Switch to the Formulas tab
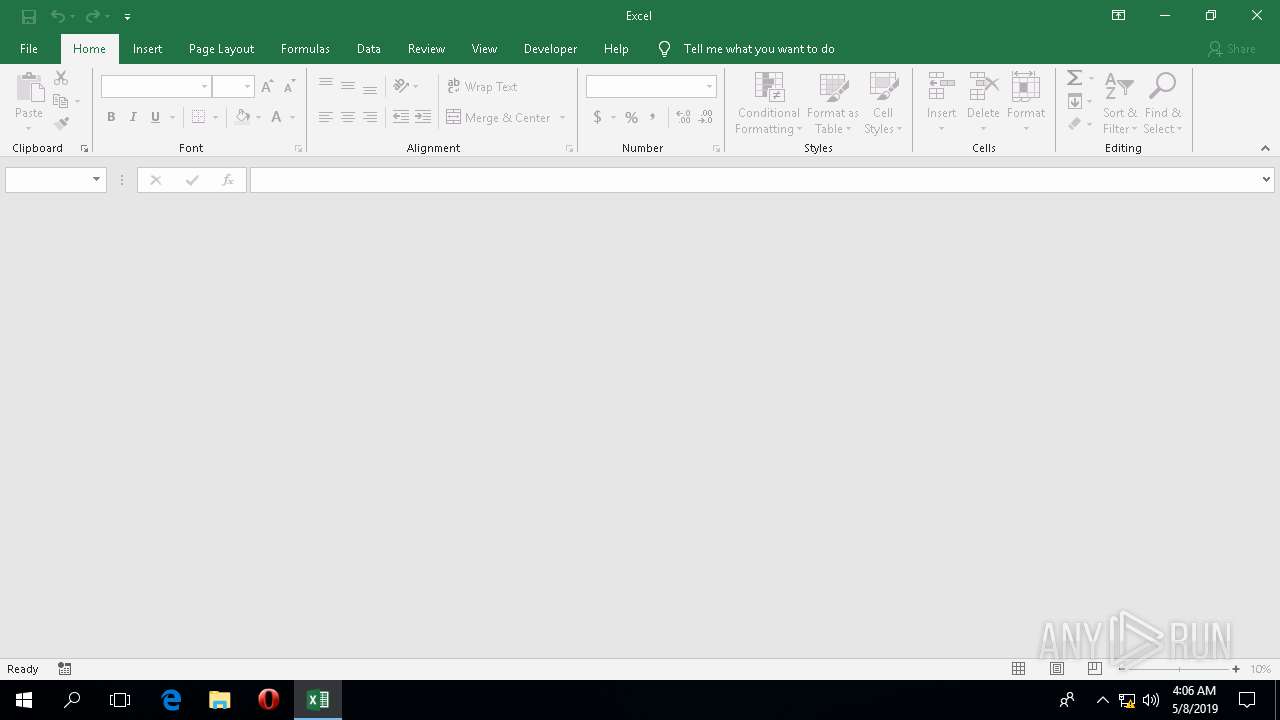This screenshot has height=720, width=1280. pos(305,49)
